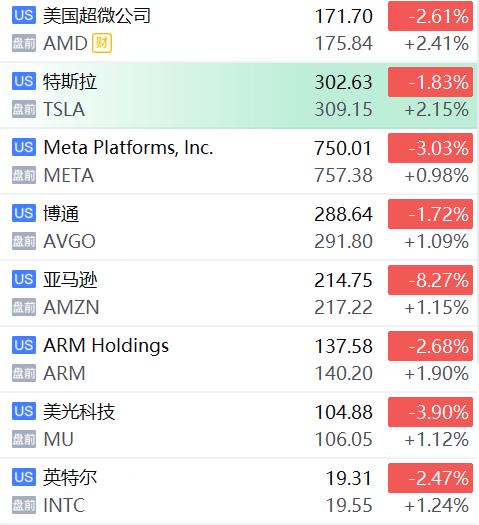Select the highlighted 特斯拉 row name
479x525 pixels.
pos(70,82)
